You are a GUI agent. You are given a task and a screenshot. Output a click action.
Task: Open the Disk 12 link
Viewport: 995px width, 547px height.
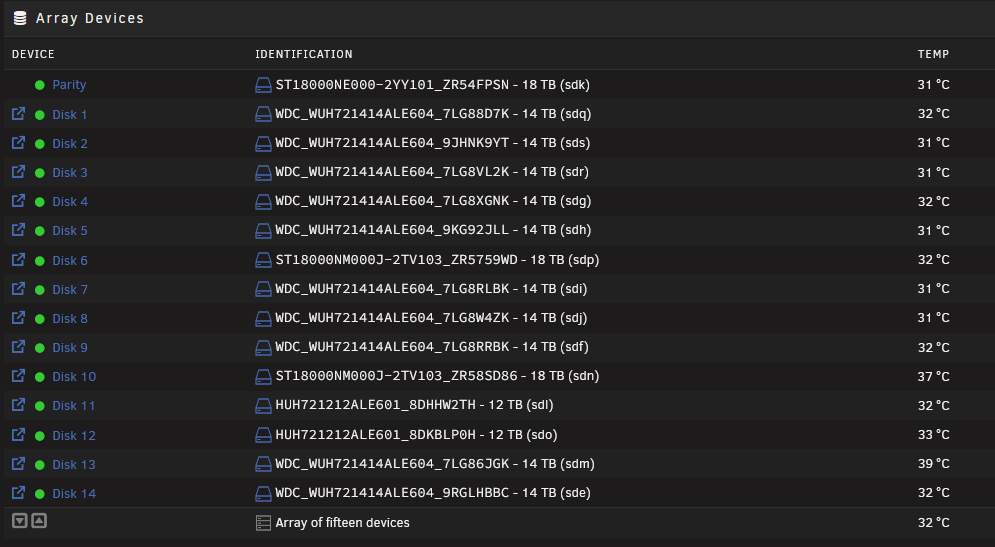click(74, 435)
